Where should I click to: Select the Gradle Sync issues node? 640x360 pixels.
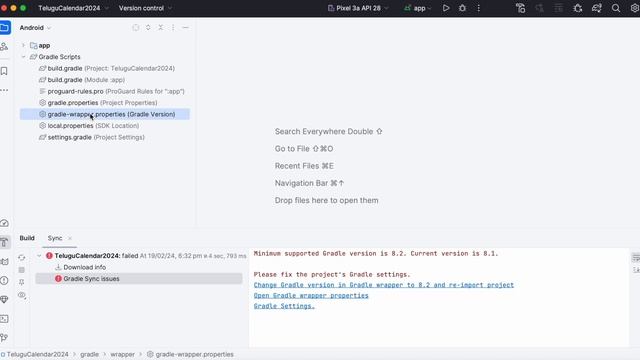click(x=139, y=279)
